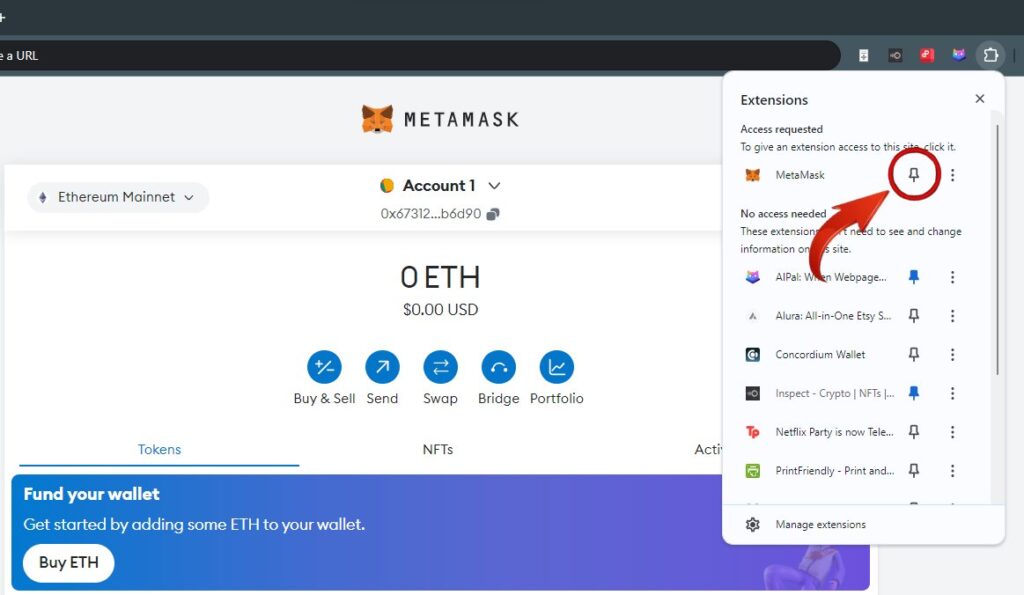Open a new browser tab with plus
1024x595 pixels.
pyautogui.click(x=2, y=18)
